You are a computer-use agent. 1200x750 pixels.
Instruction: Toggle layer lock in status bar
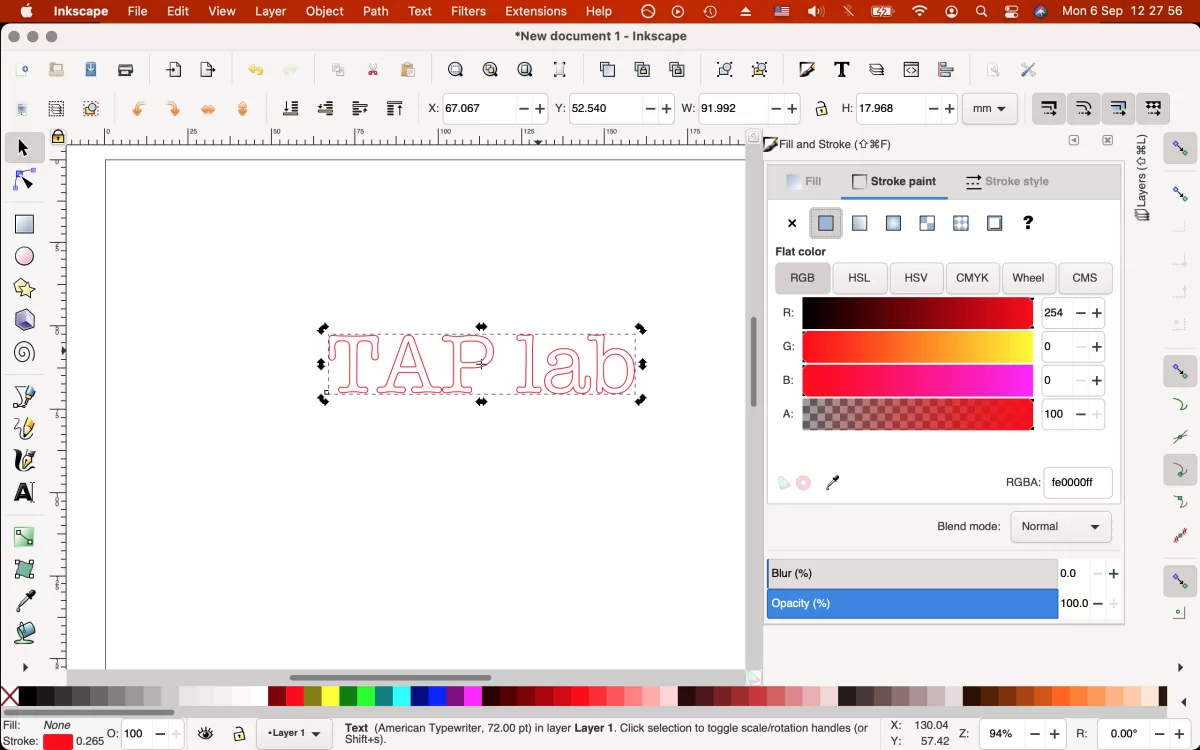pyautogui.click(x=239, y=734)
